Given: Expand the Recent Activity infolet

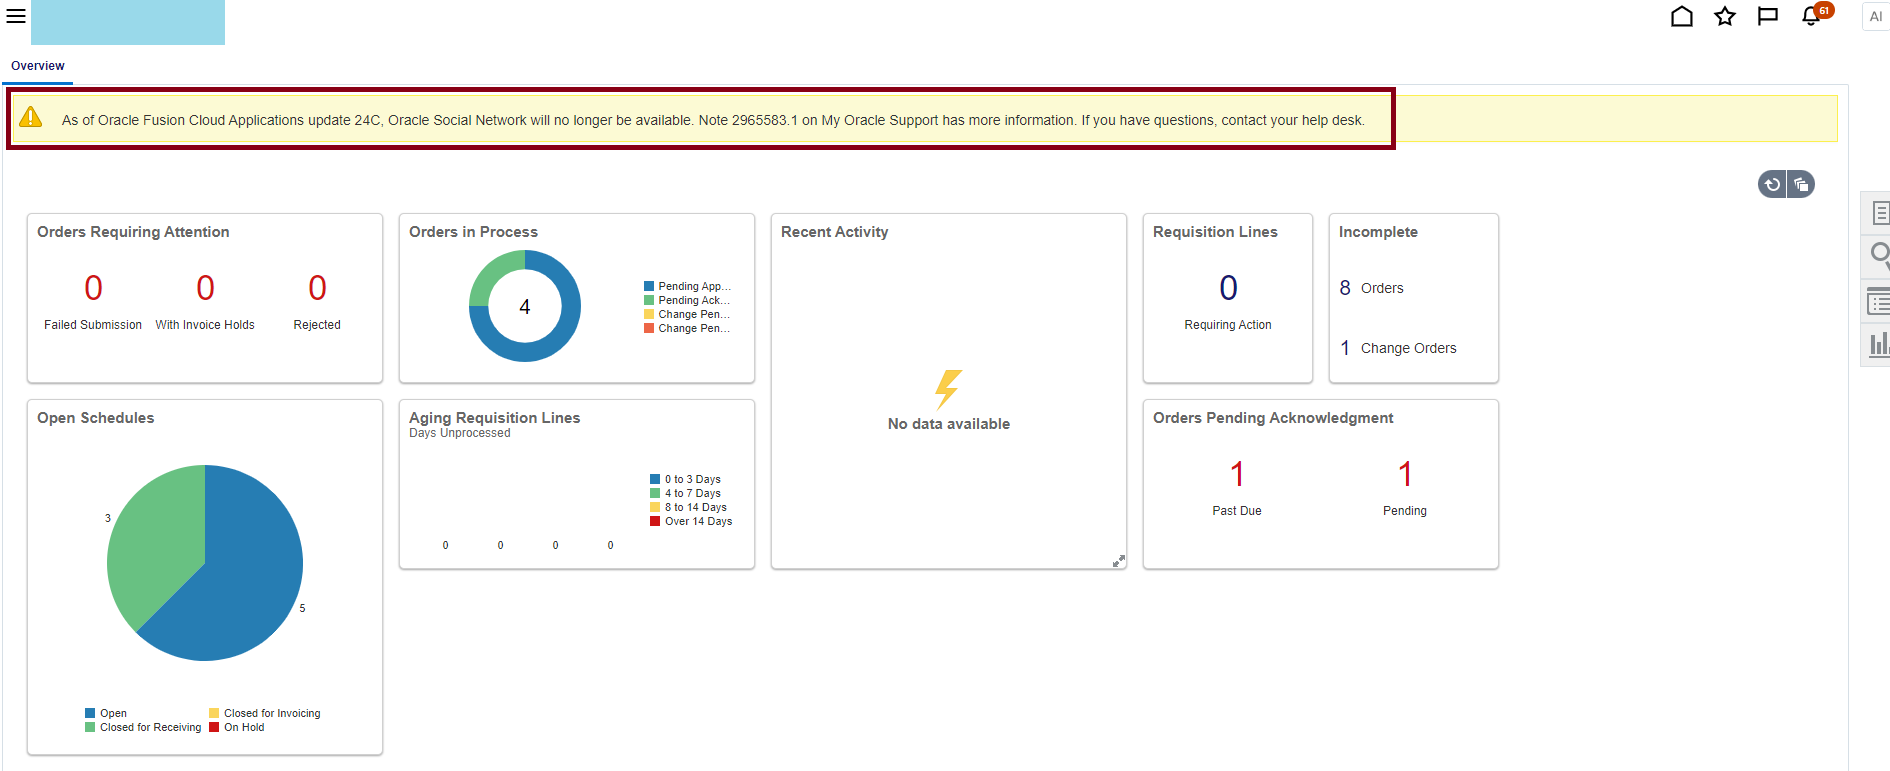Looking at the screenshot, I should click(x=1119, y=561).
